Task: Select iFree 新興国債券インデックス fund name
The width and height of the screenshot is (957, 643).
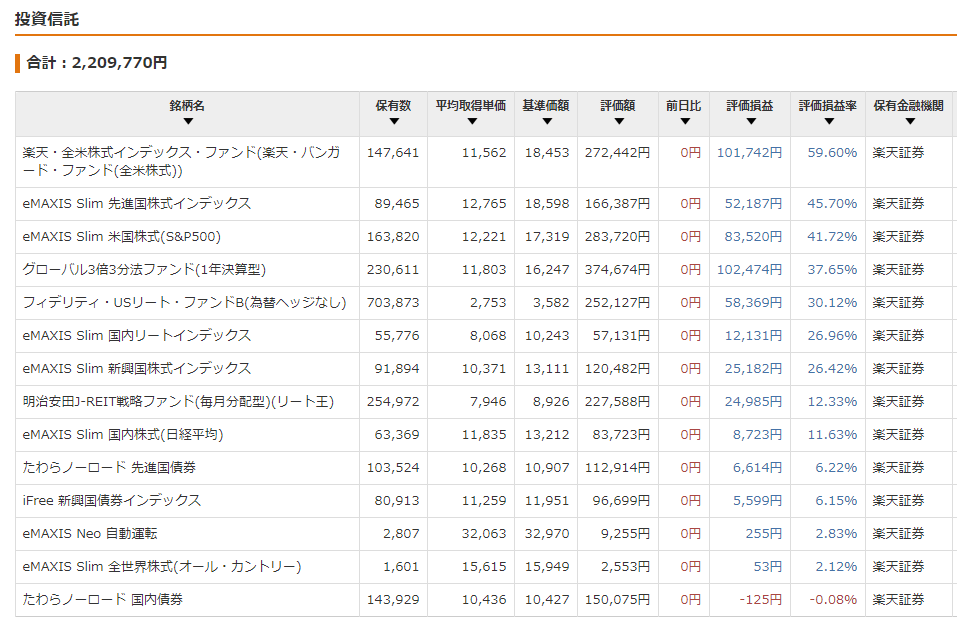Action: [x=112, y=500]
